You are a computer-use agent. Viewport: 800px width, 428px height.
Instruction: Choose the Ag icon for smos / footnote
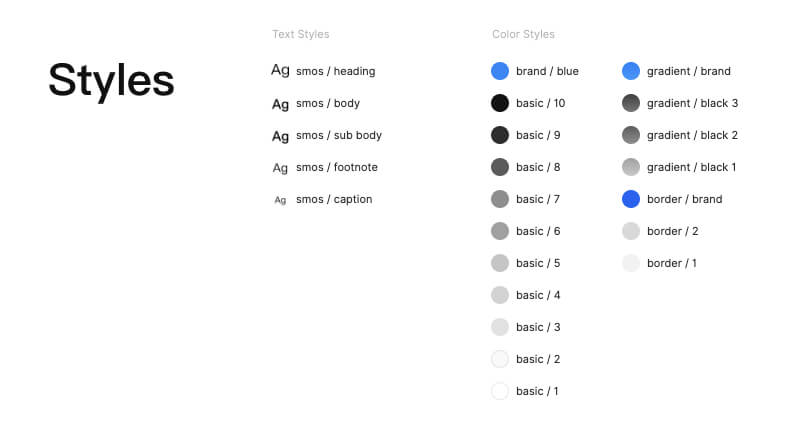280,167
